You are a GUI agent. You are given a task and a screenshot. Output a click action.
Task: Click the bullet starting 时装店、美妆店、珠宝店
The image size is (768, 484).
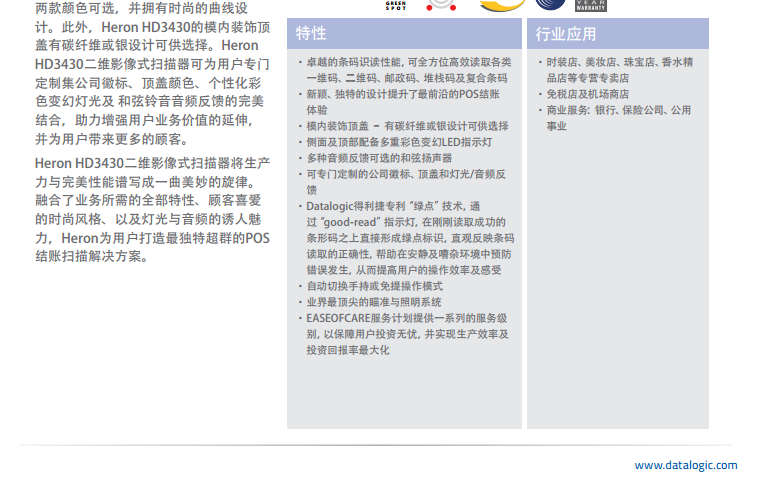[616, 70]
